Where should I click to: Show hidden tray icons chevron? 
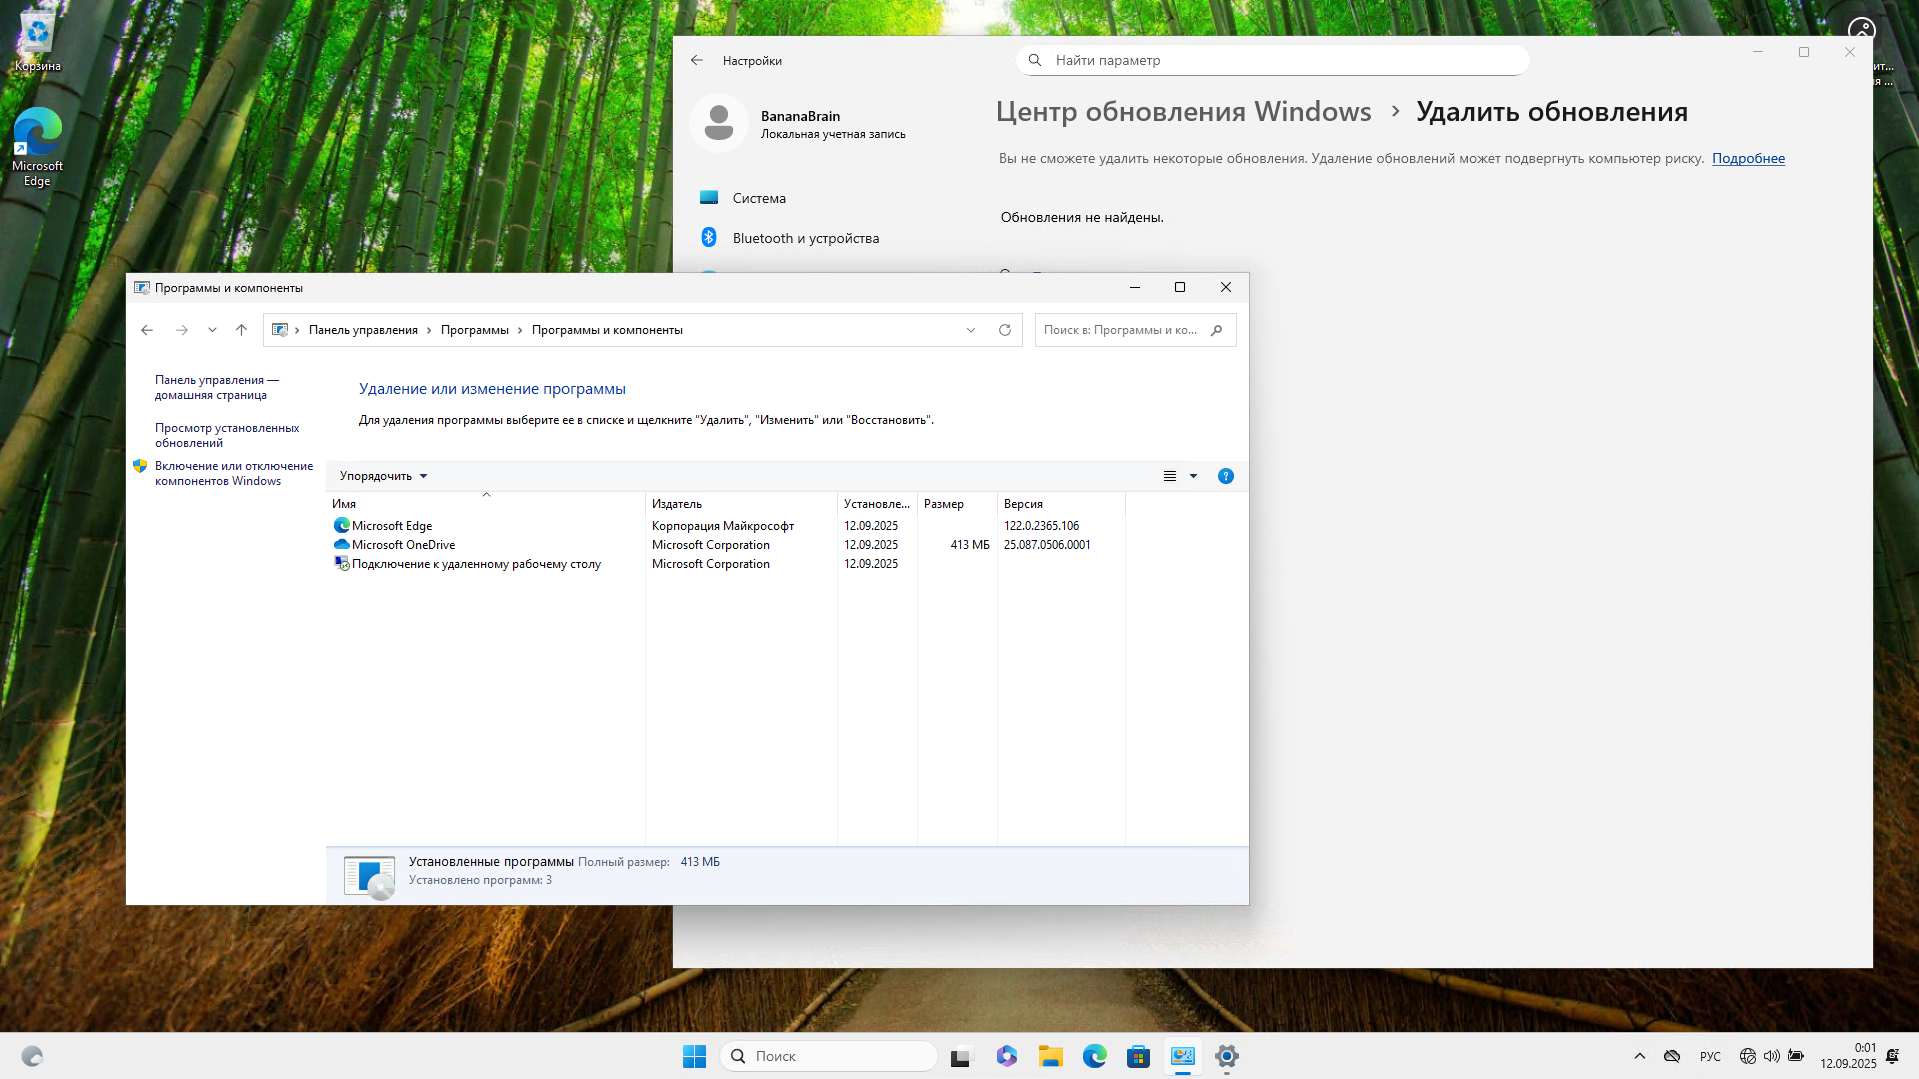pyautogui.click(x=1640, y=1056)
